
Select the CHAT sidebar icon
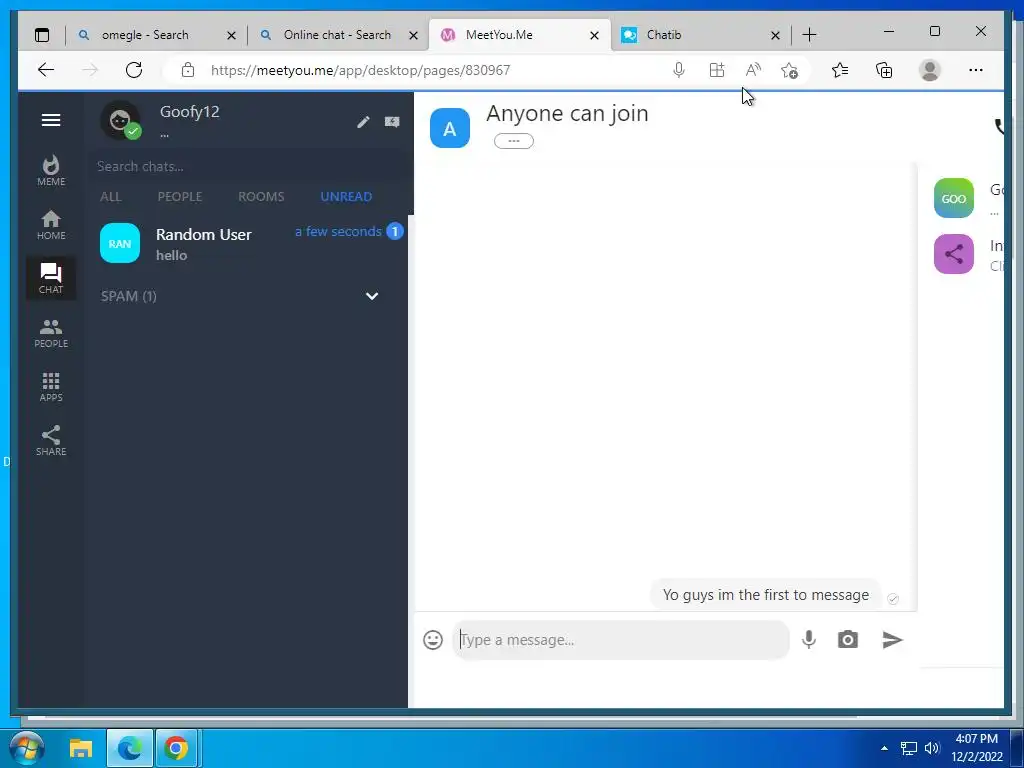click(x=51, y=279)
